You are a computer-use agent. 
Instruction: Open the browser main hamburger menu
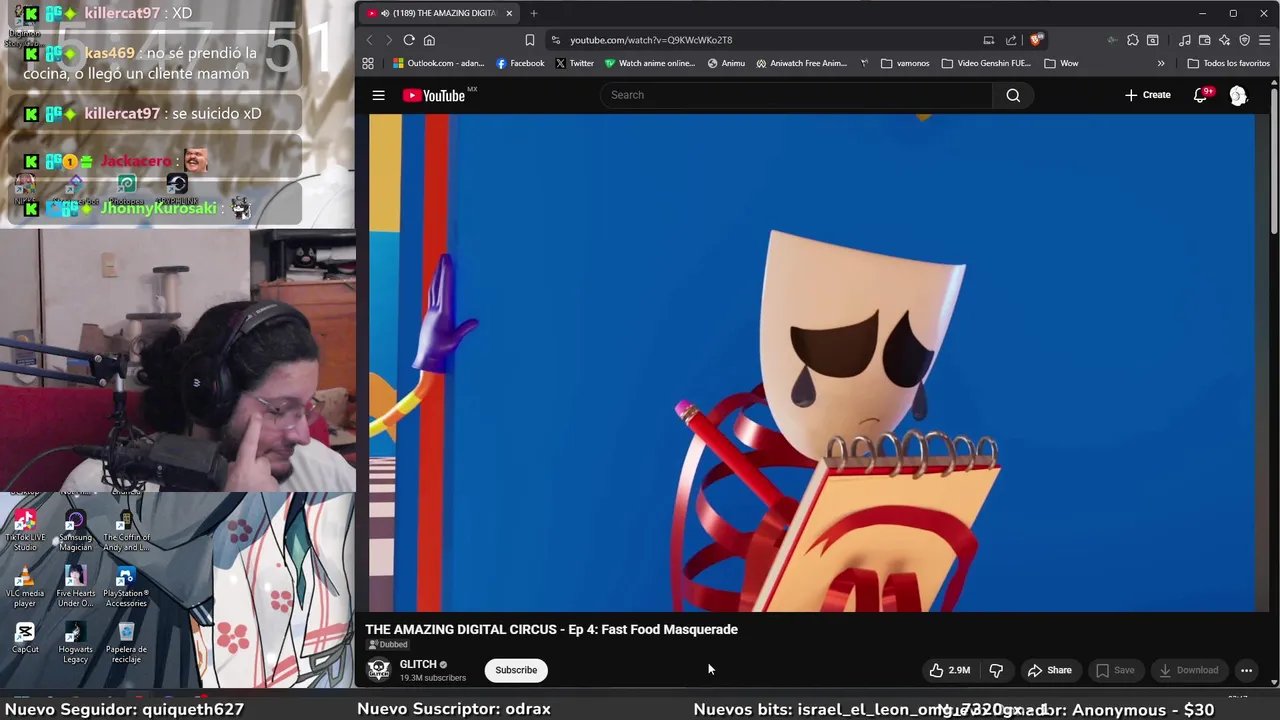coord(1265,40)
